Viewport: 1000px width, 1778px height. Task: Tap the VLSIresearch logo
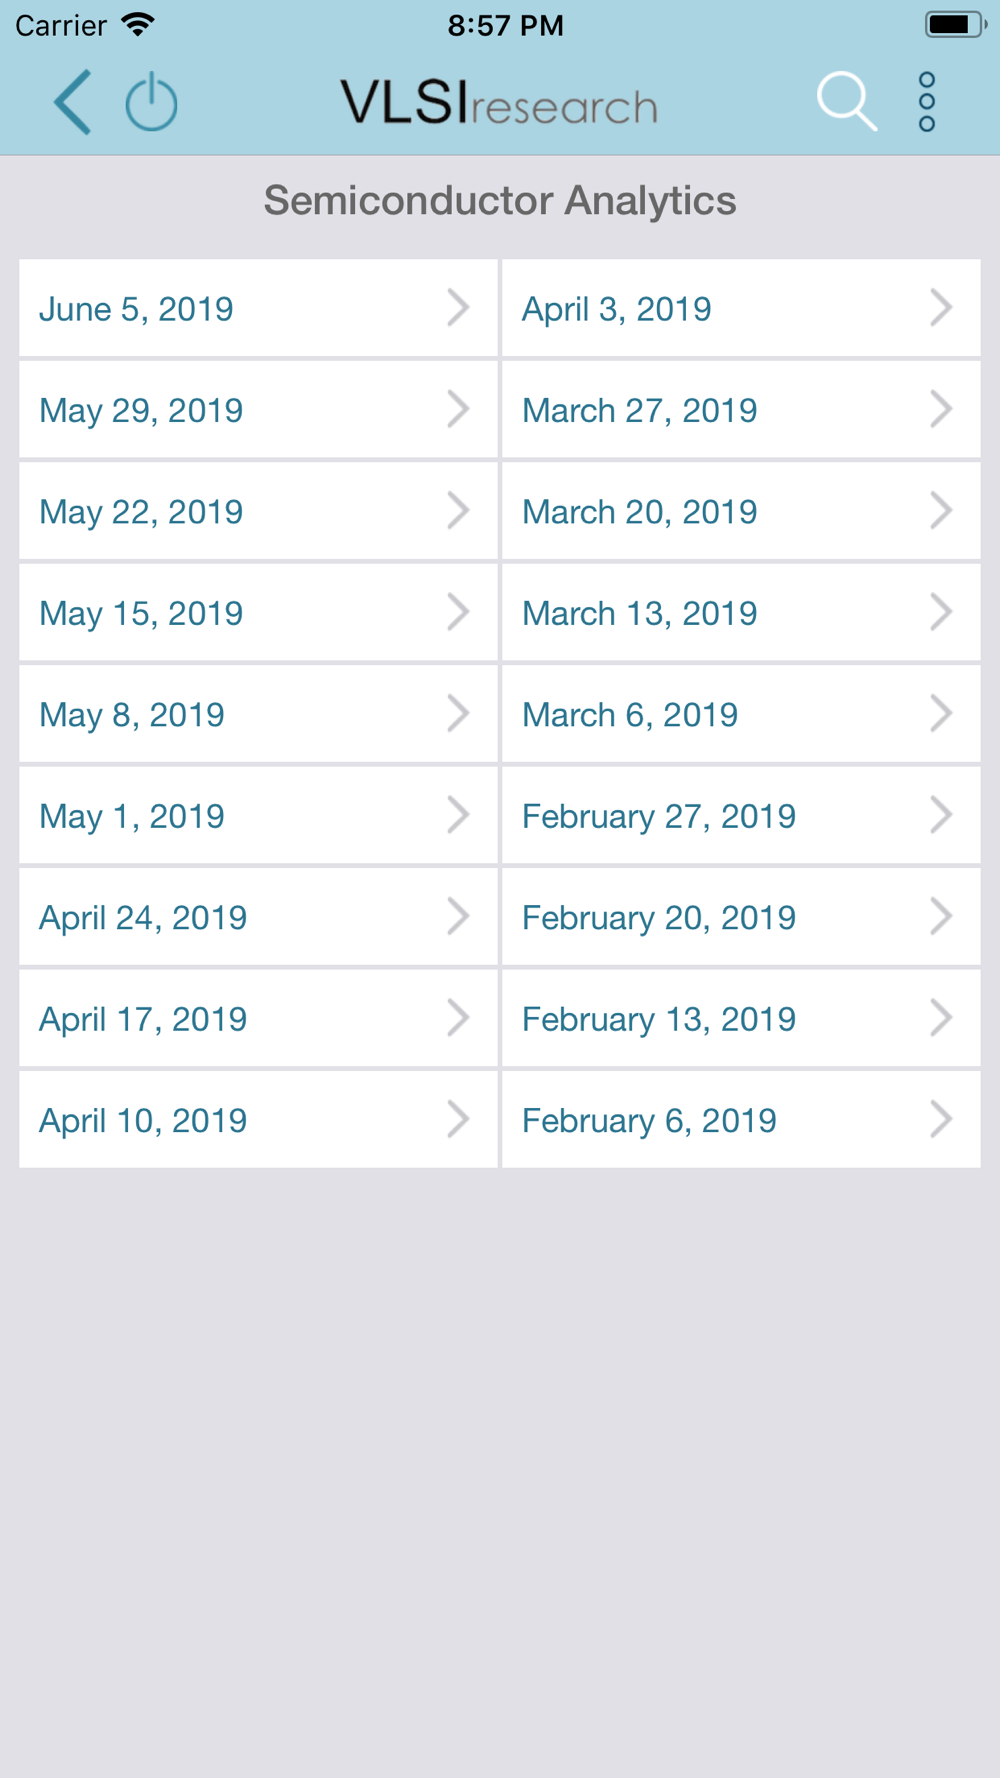(499, 103)
